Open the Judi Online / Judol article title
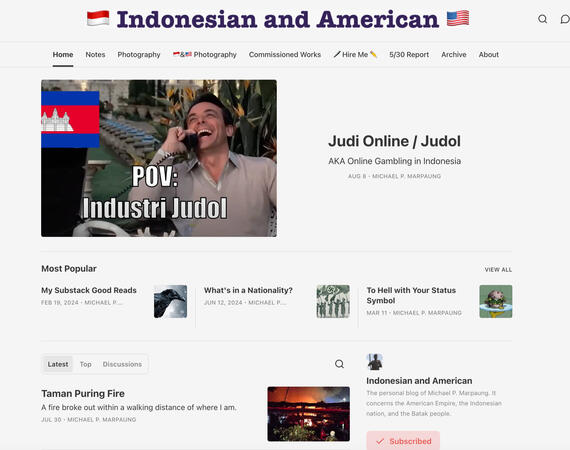Viewport: 570px width, 450px height. coord(394,141)
